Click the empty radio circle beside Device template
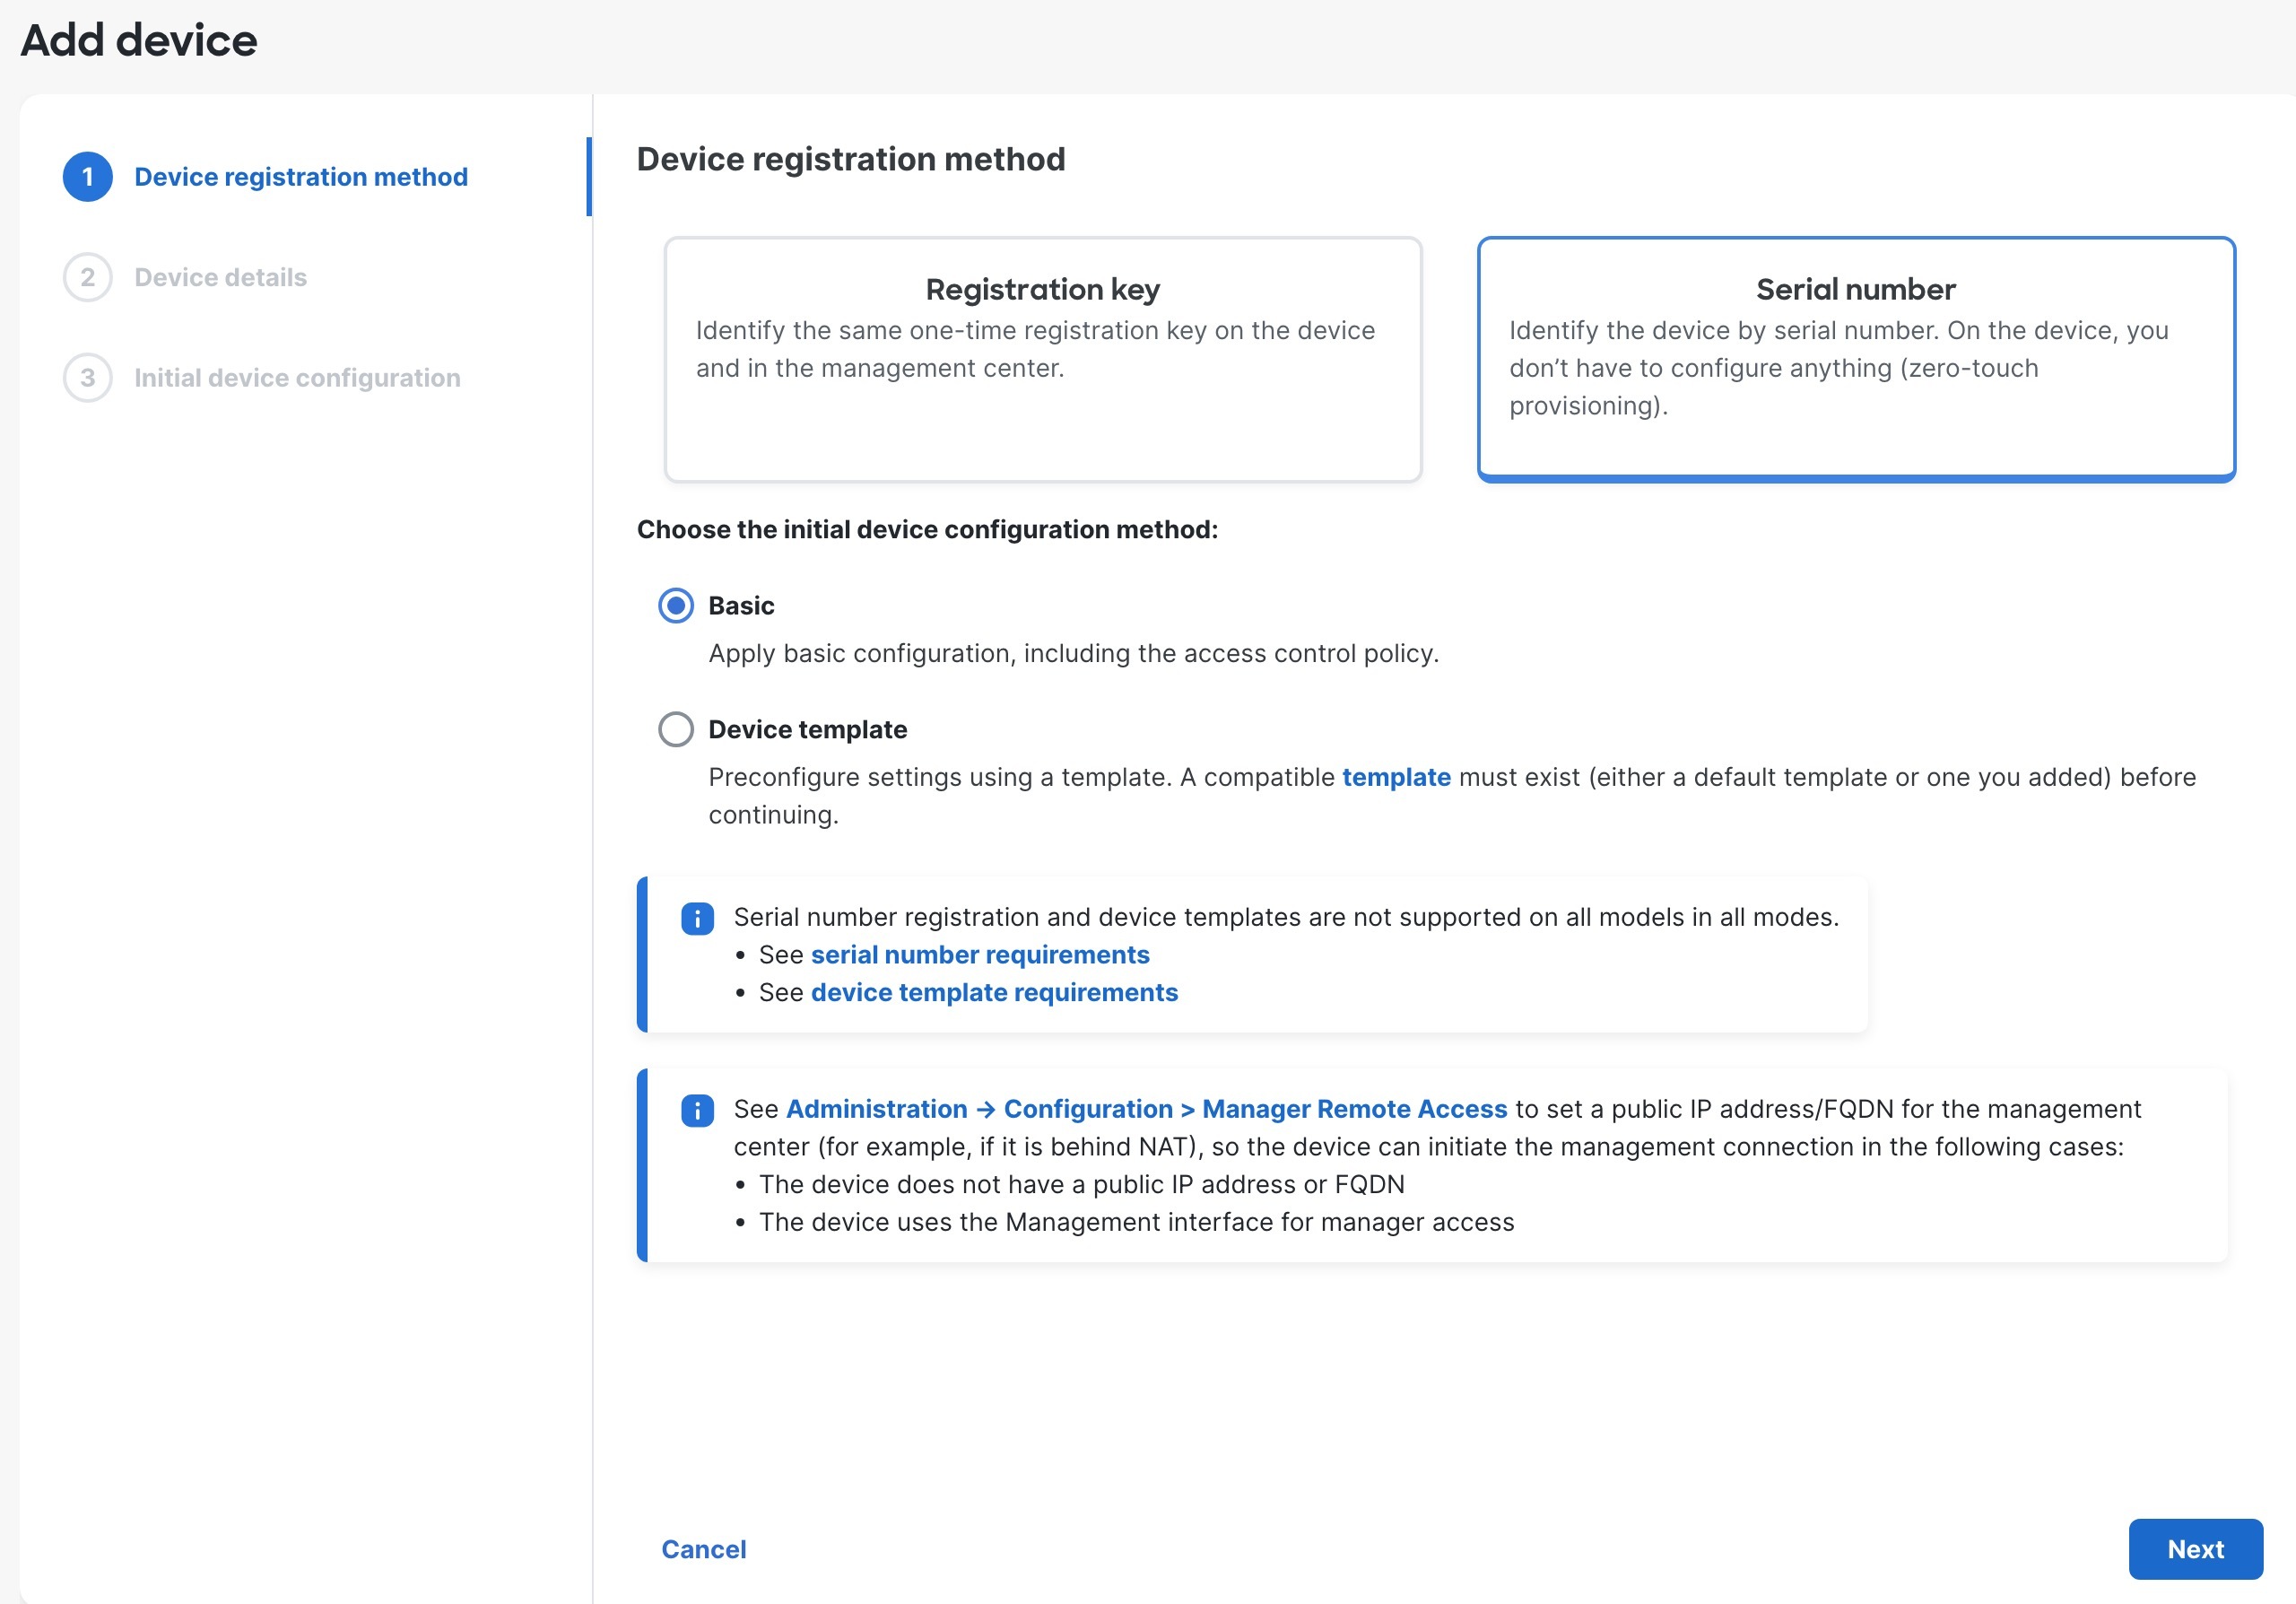This screenshot has height=1604, width=2296. [676, 729]
